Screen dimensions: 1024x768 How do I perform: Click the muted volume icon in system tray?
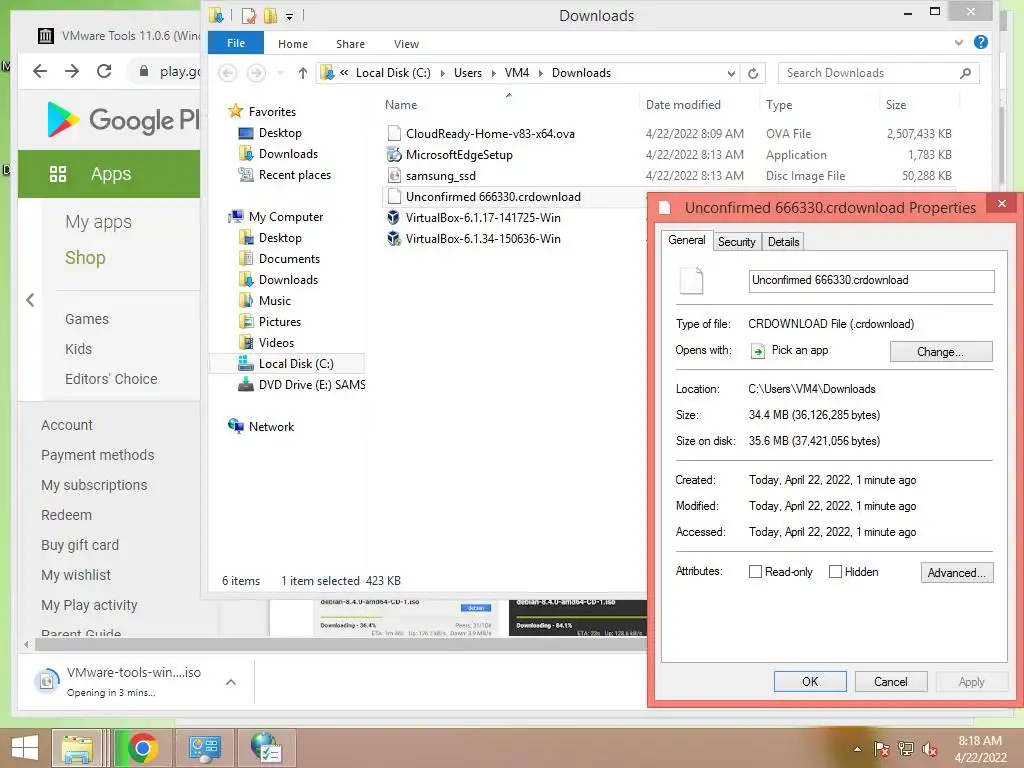930,749
